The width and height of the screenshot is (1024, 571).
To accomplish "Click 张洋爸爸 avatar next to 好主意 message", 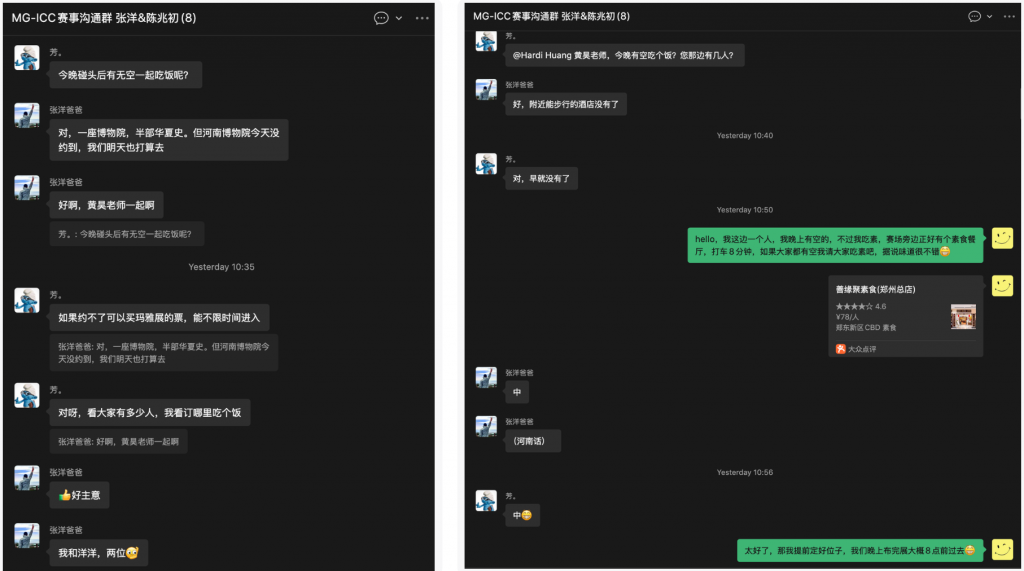I will tap(27, 478).
